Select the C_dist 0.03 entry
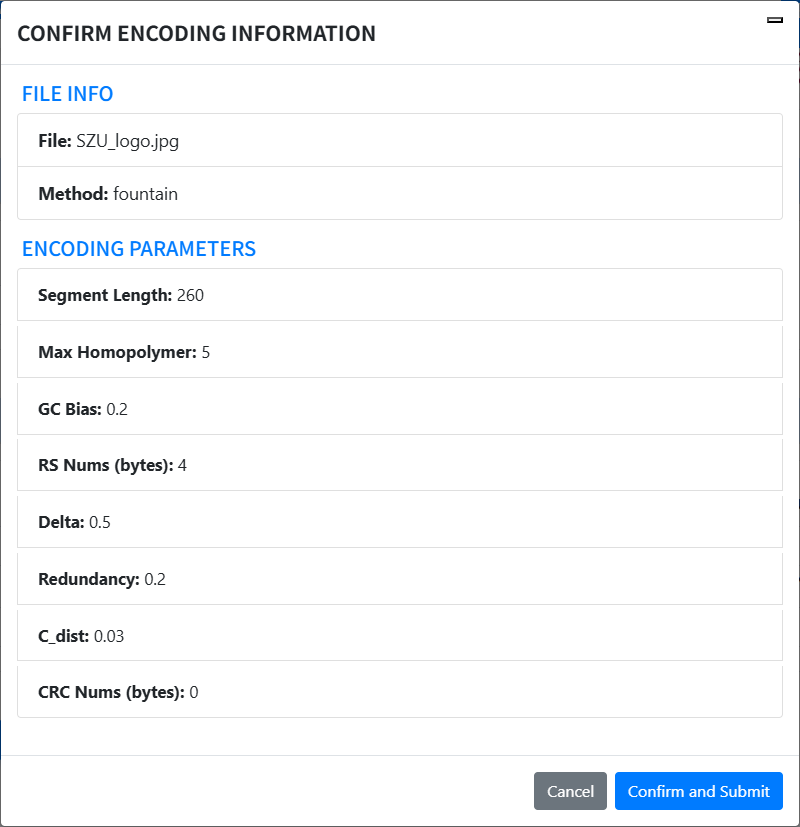The width and height of the screenshot is (800, 827). click(399, 635)
